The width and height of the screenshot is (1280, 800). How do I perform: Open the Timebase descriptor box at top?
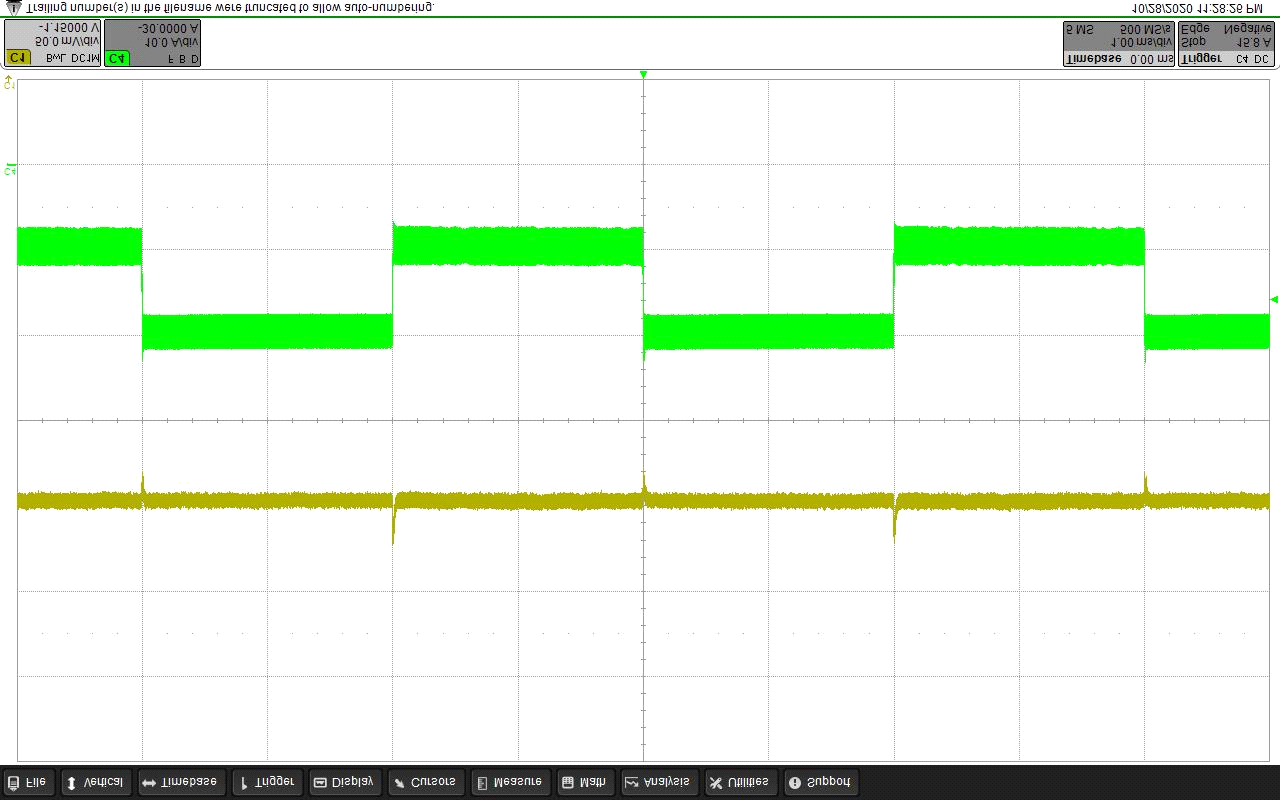[x=1118, y=44]
